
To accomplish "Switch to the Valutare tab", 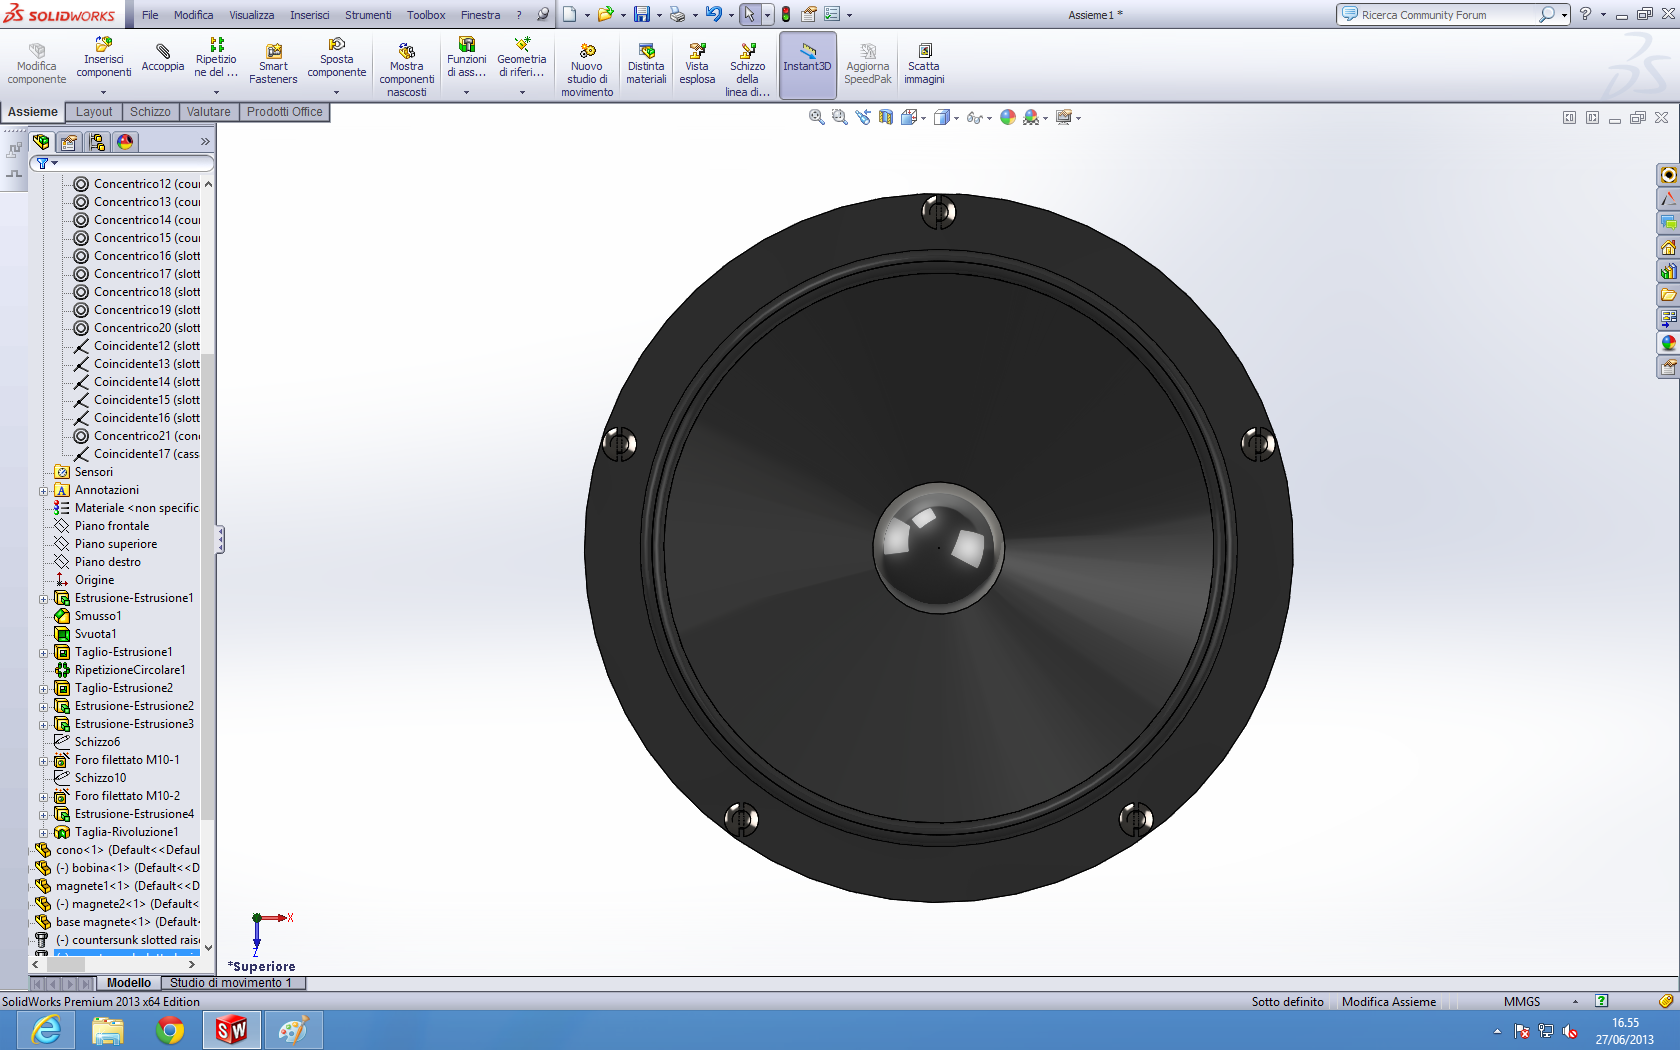I will [x=208, y=112].
